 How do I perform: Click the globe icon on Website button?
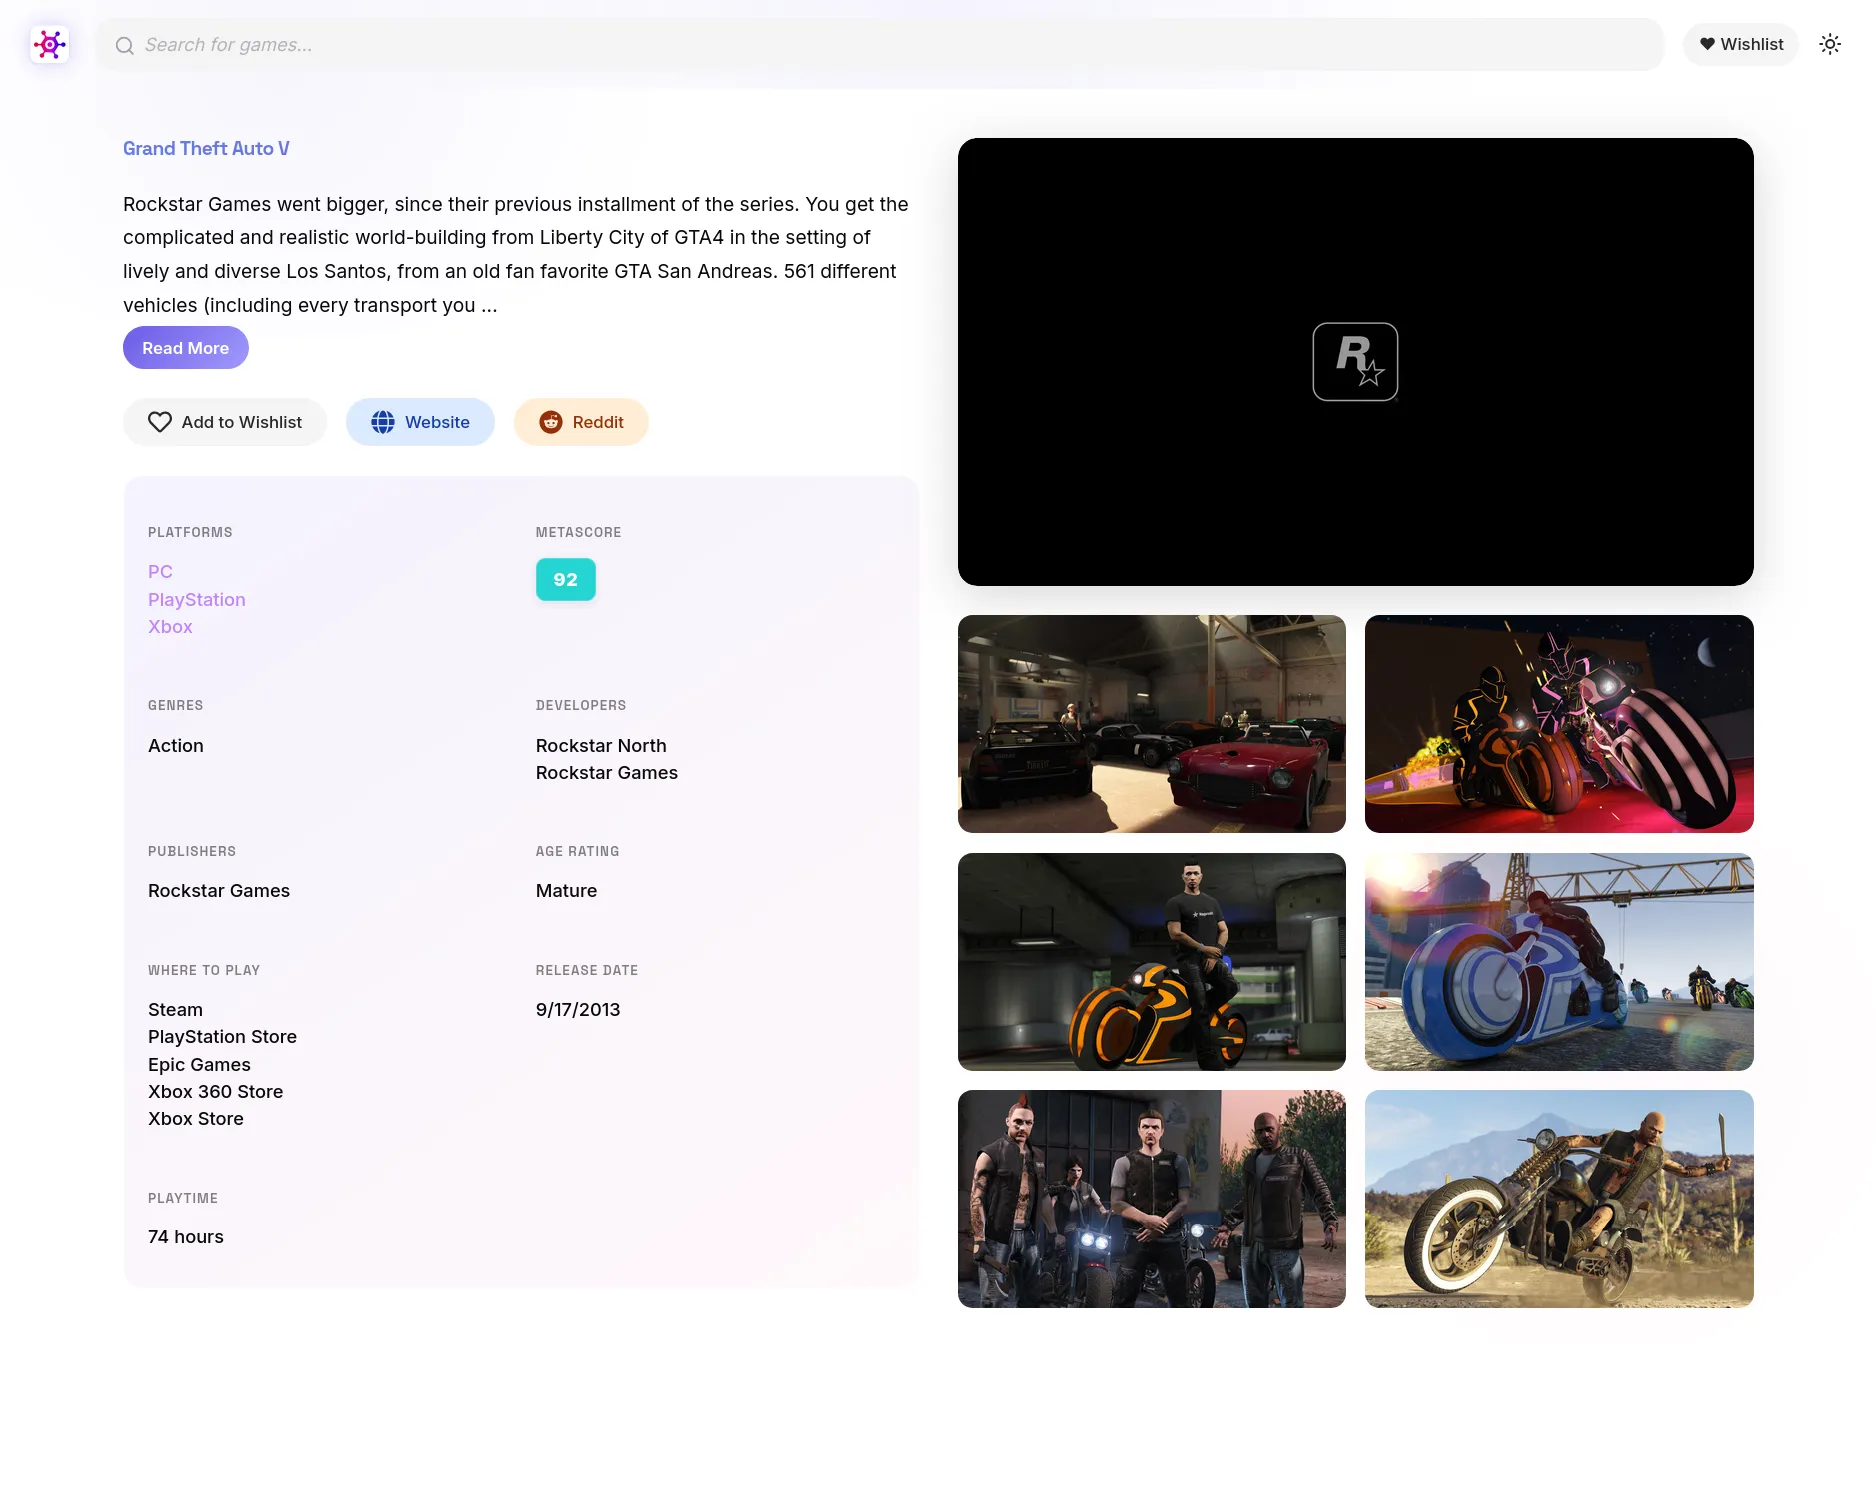(x=383, y=422)
